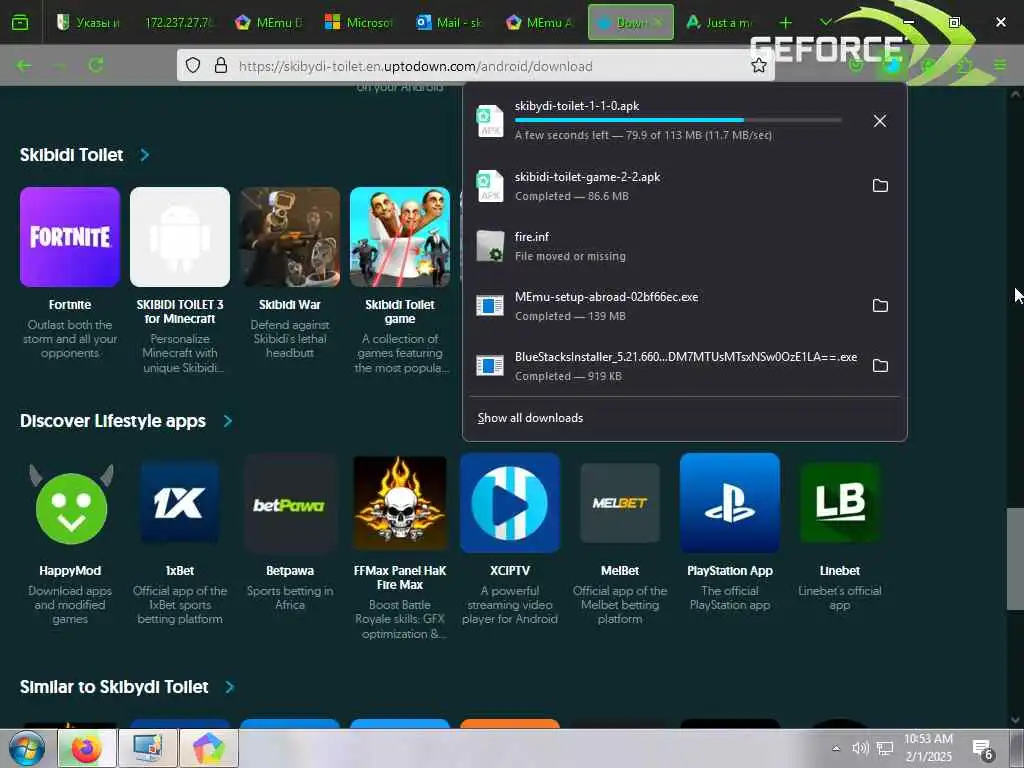Screen dimensions: 1024x768
Task: Switch to the Microsoft tab
Action: (359, 22)
